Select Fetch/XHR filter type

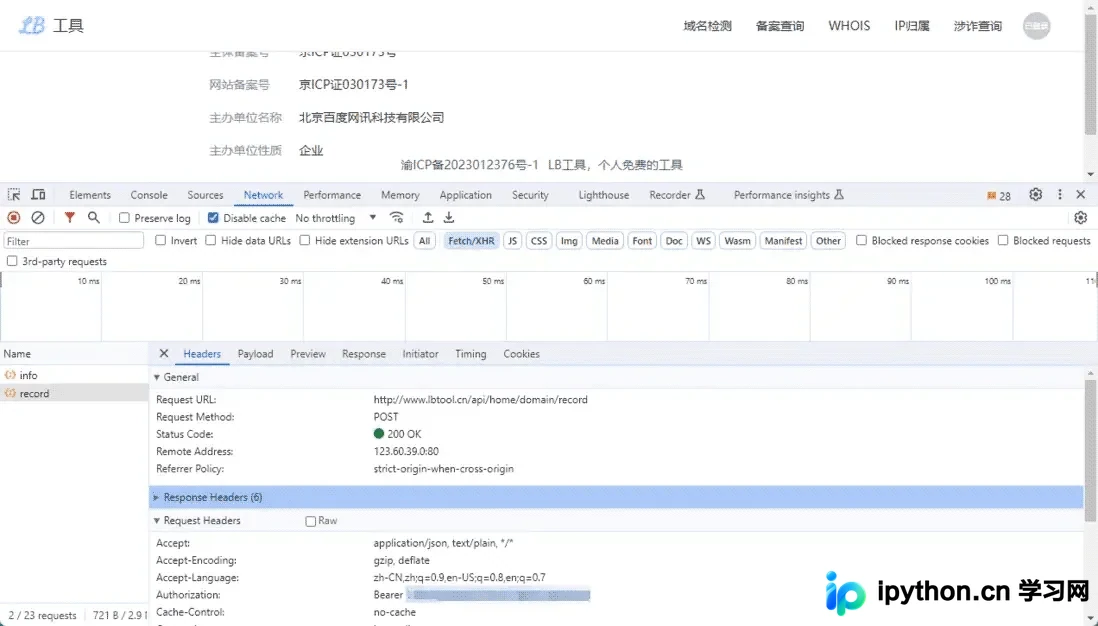pos(471,241)
